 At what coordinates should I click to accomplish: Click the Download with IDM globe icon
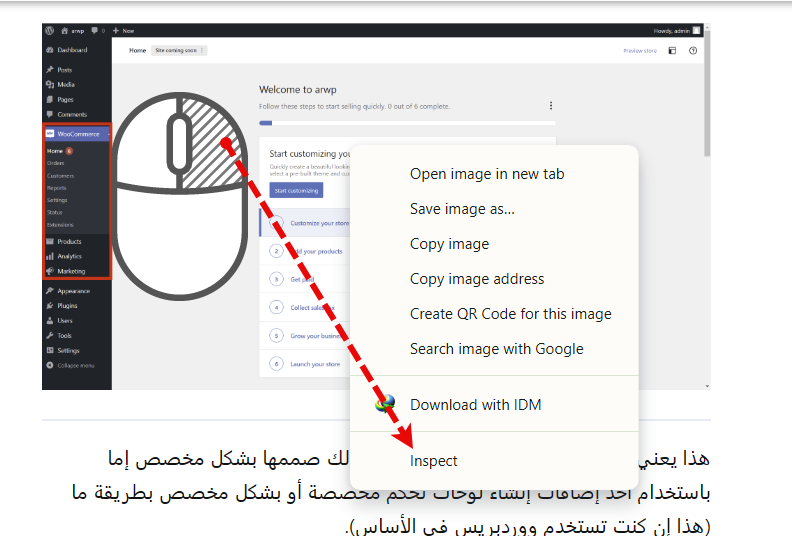(x=385, y=404)
